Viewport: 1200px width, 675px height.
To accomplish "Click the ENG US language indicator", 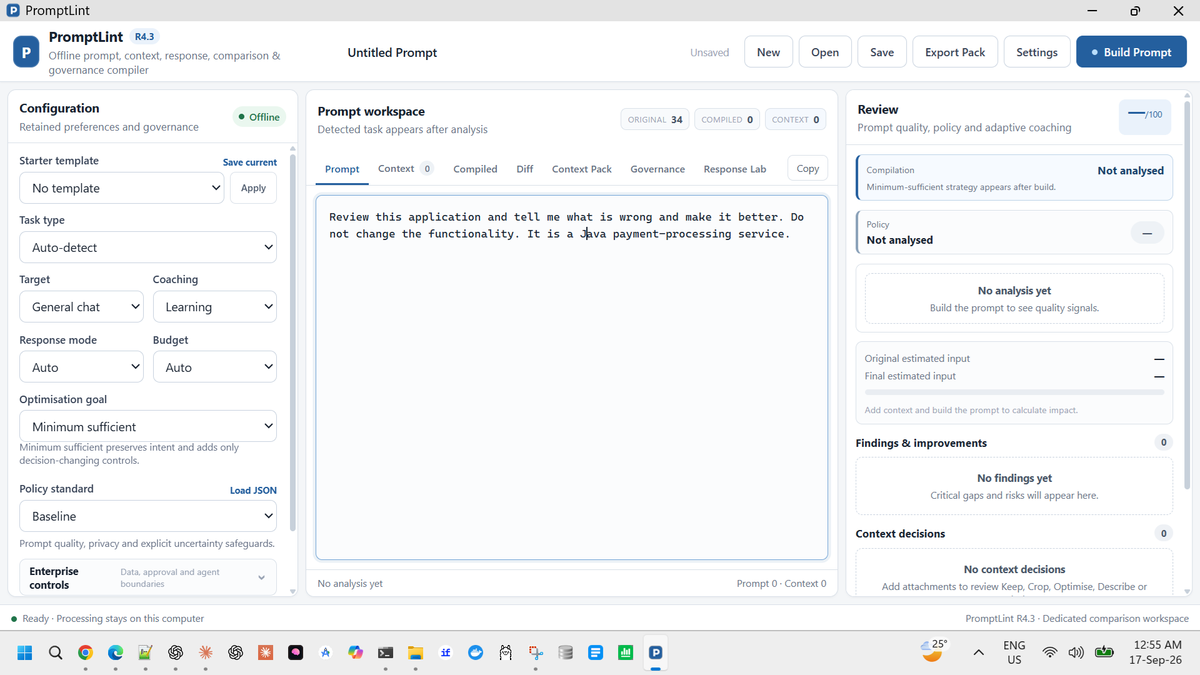I will [x=1014, y=653].
